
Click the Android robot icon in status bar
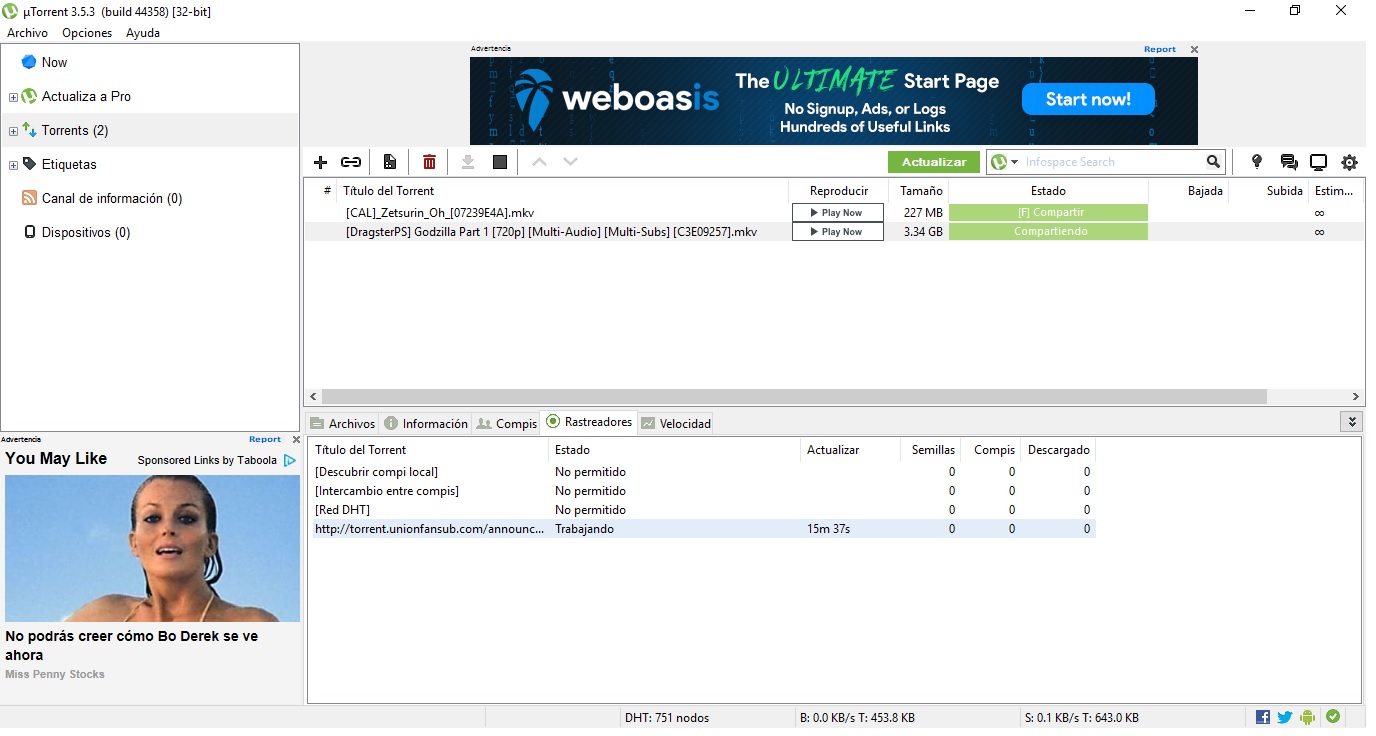click(1307, 717)
